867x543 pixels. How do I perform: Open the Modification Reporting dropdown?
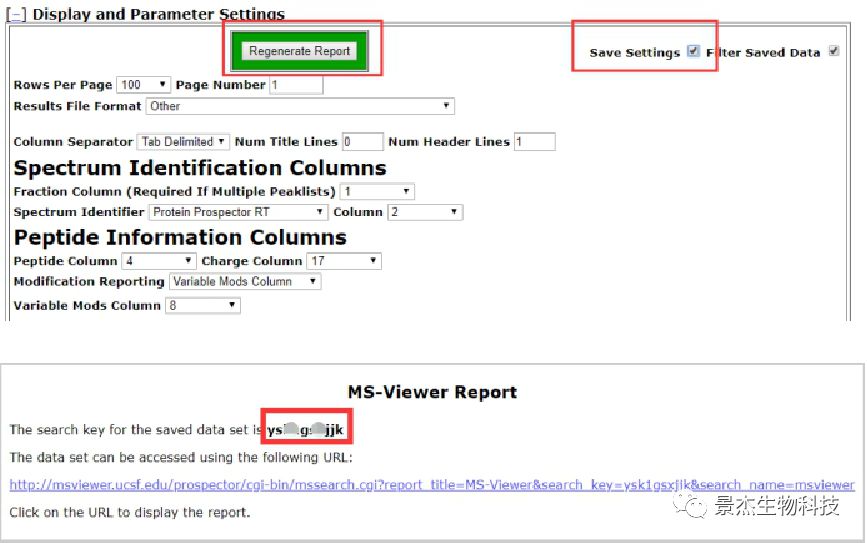[245, 281]
